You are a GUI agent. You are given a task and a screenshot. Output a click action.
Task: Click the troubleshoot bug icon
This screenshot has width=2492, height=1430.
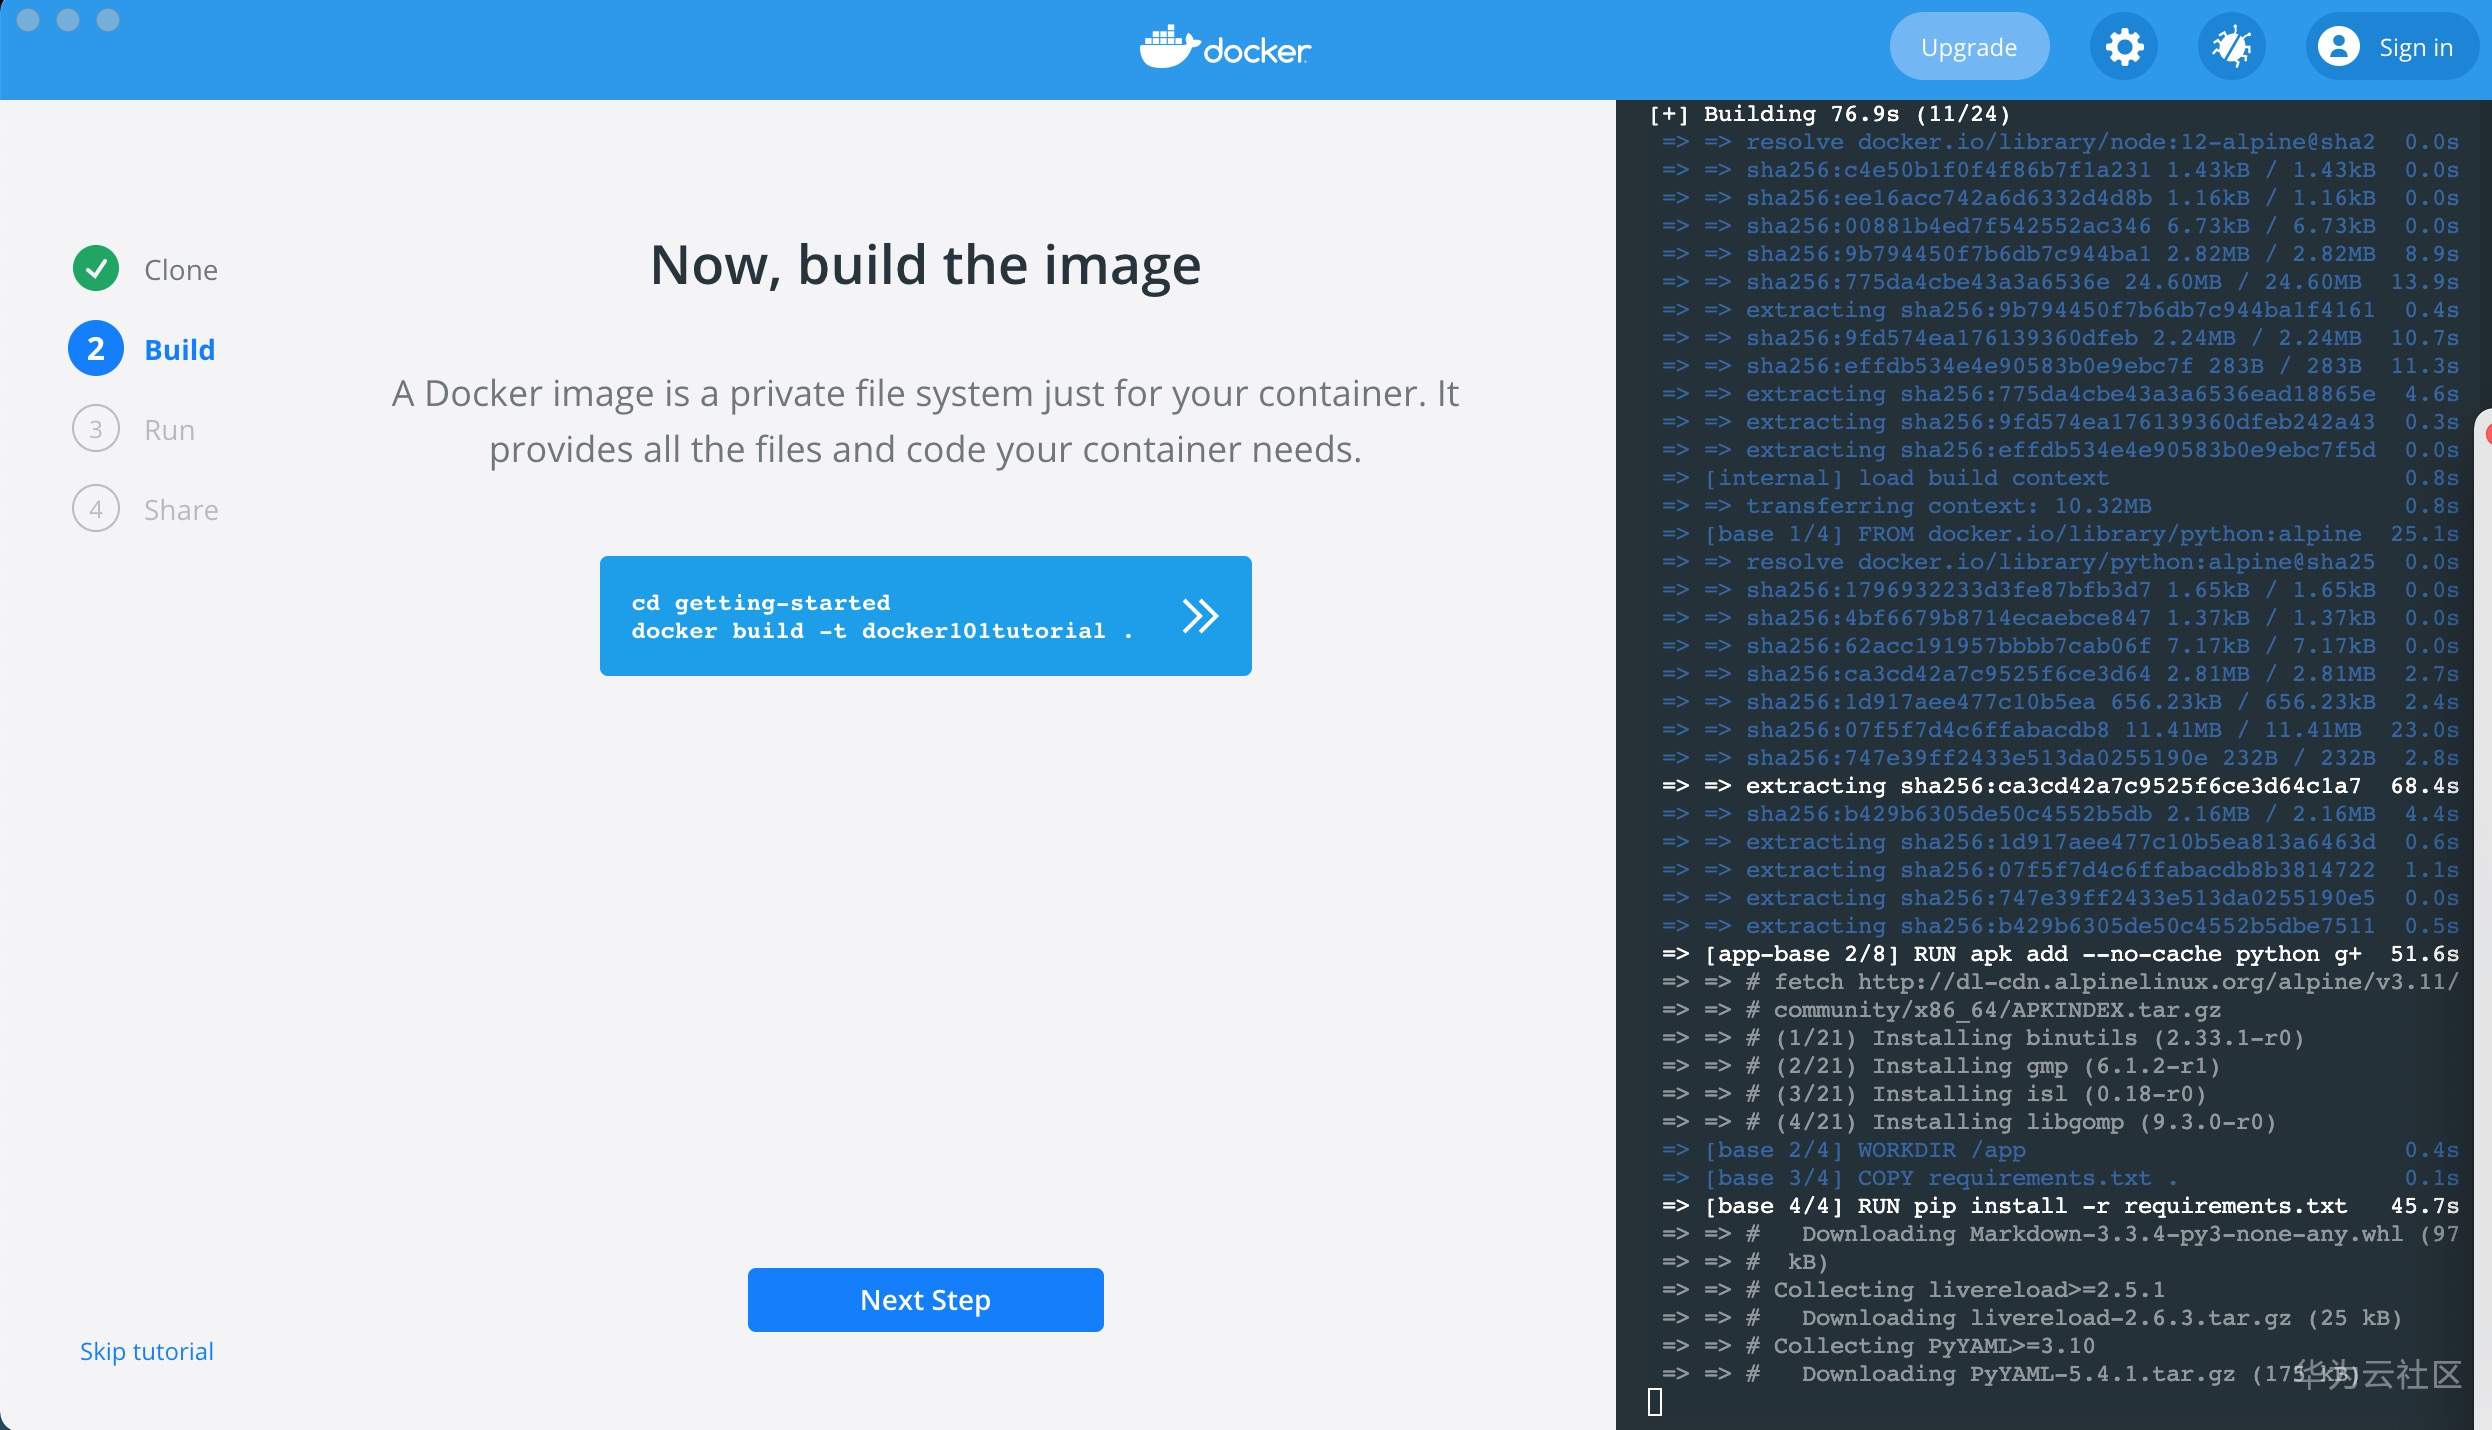pos(2231,47)
